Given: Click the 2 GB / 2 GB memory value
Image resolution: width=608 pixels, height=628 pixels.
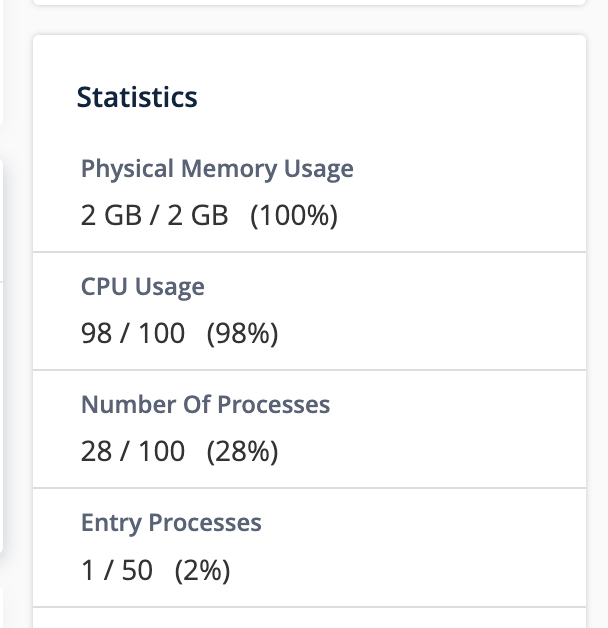Looking at the screenshot, I should [x=154, y=215].
